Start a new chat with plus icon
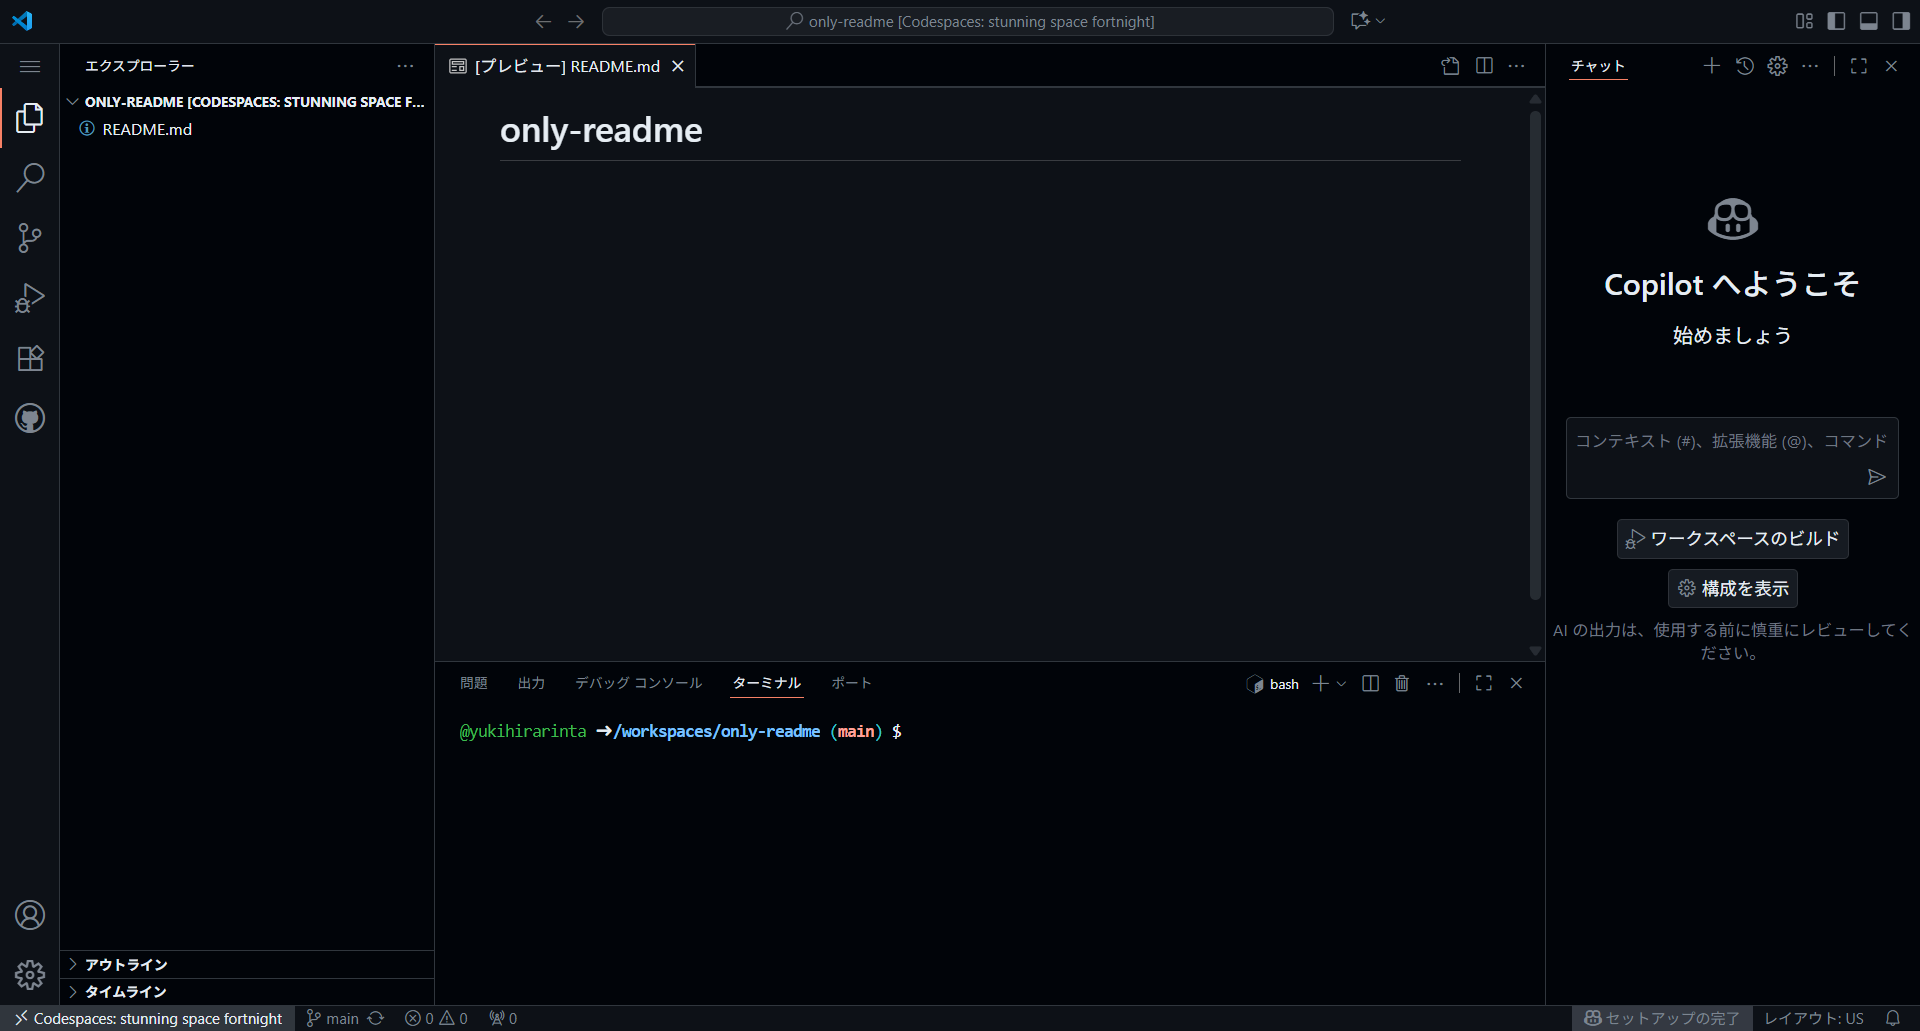The image size is (1920, 1031). pos(1712,66)
